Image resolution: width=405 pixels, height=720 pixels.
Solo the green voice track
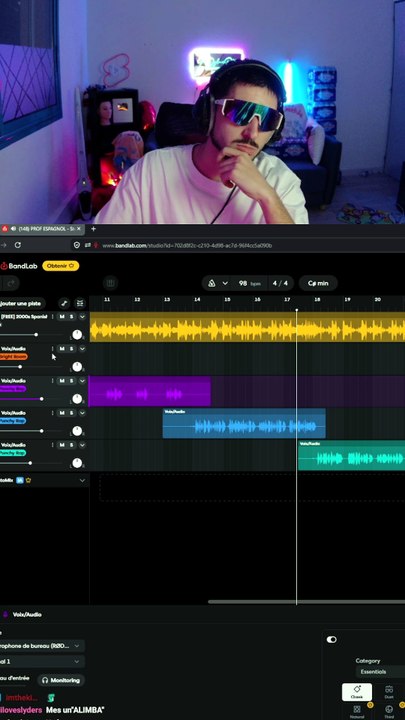pyautogui.click(x=71, y=445)
